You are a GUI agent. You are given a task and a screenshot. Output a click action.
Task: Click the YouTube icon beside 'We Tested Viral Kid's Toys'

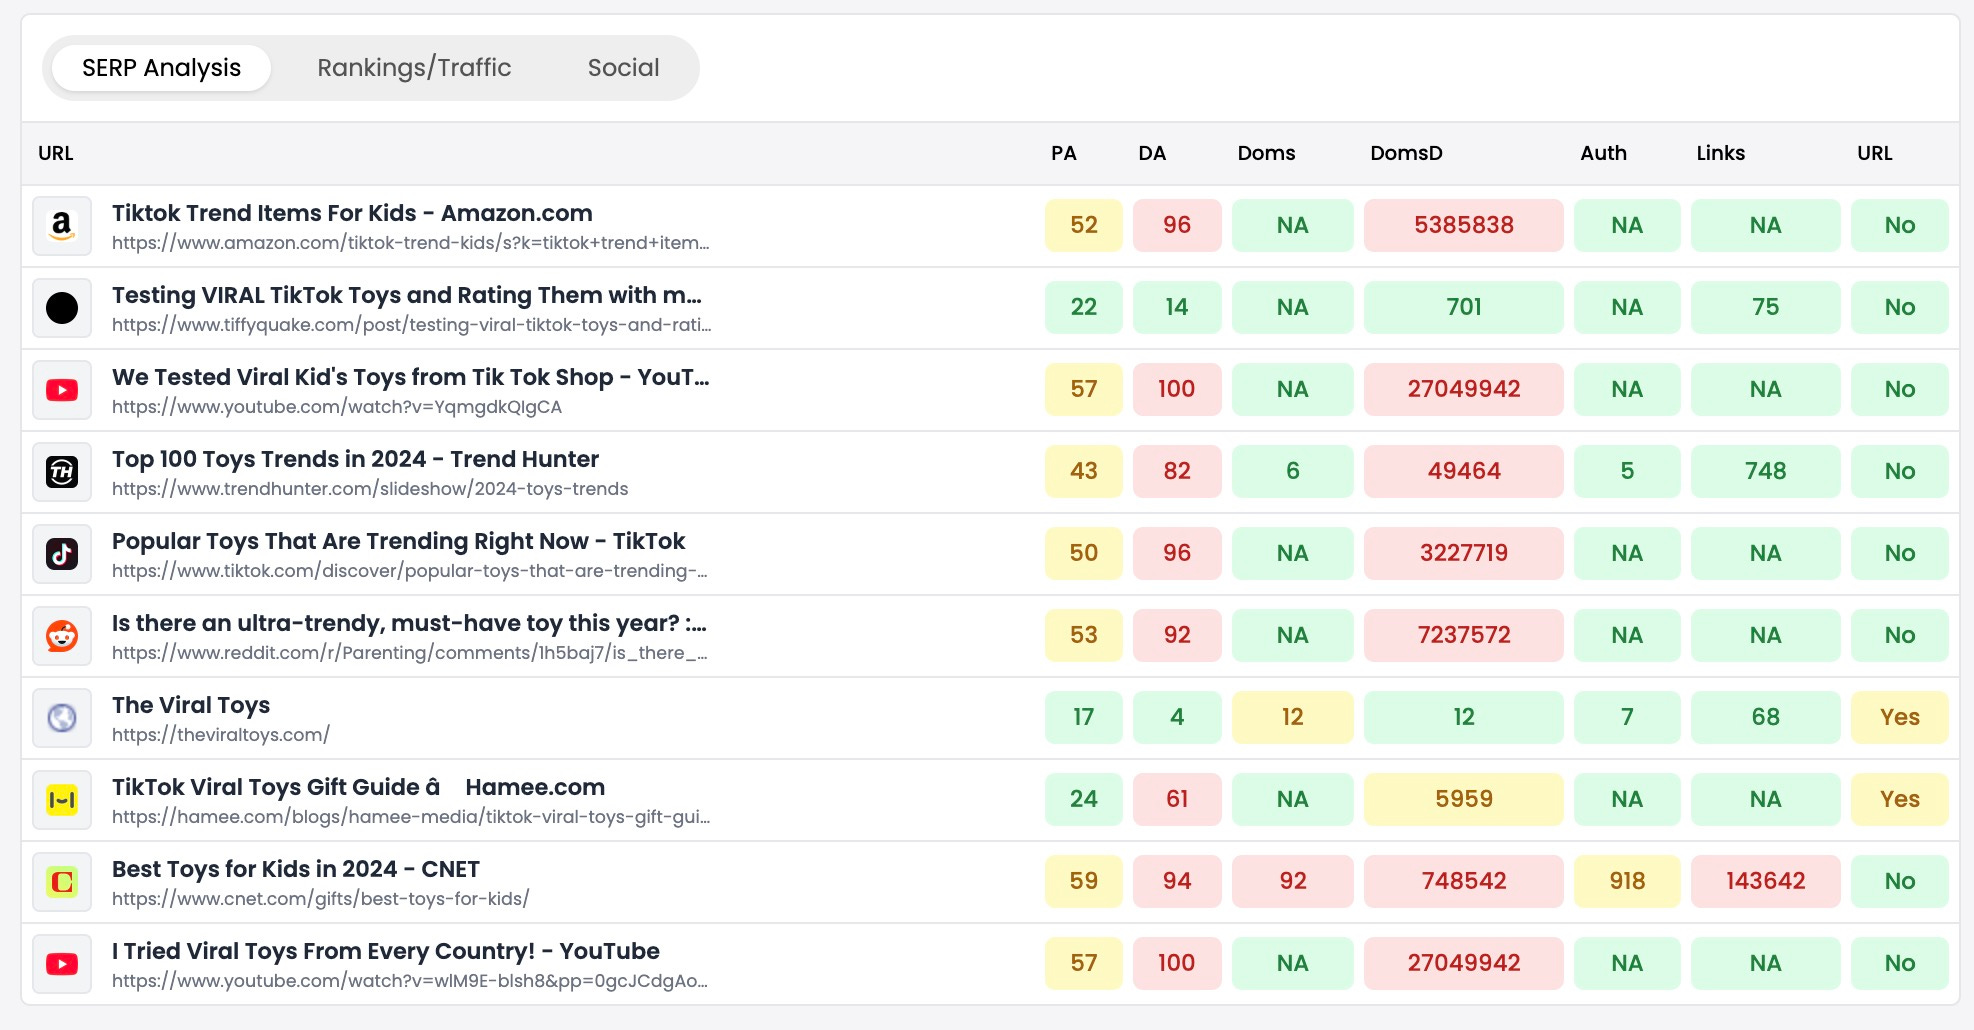point(62,390)
